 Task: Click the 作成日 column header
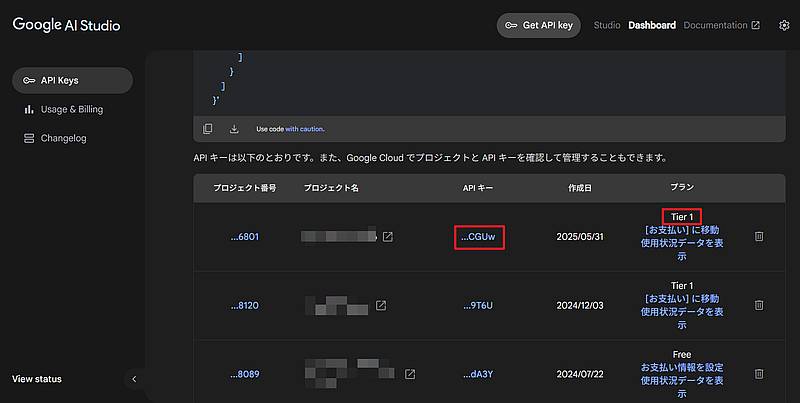tap(580, 188)
